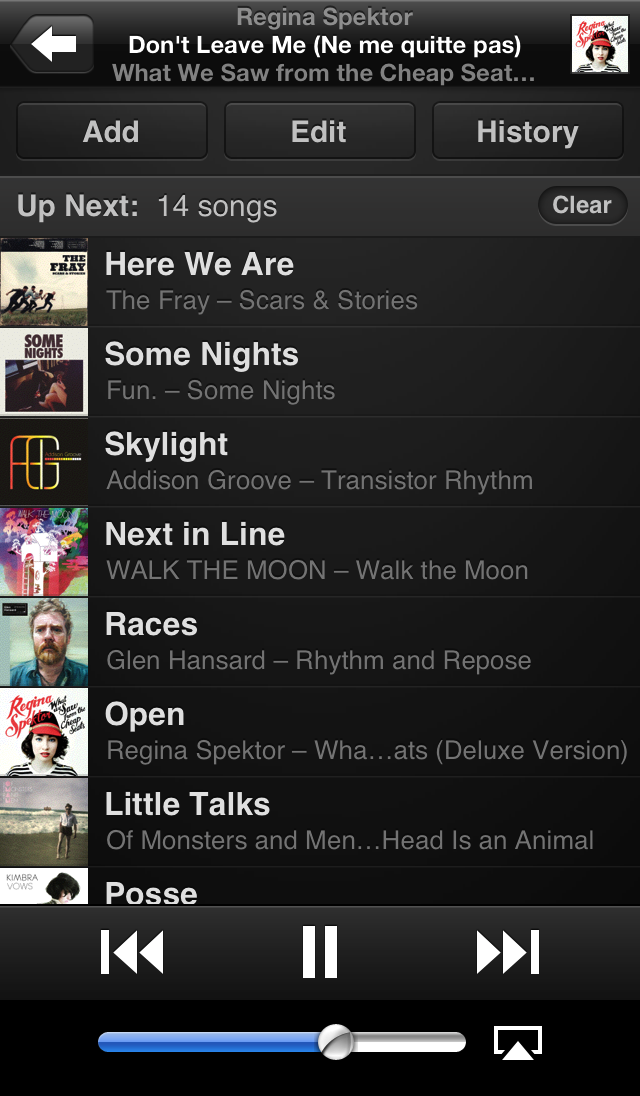Screen dimensions: 640x1096
Task: Open the AirPlay output menu
Action: point(518,1043)
